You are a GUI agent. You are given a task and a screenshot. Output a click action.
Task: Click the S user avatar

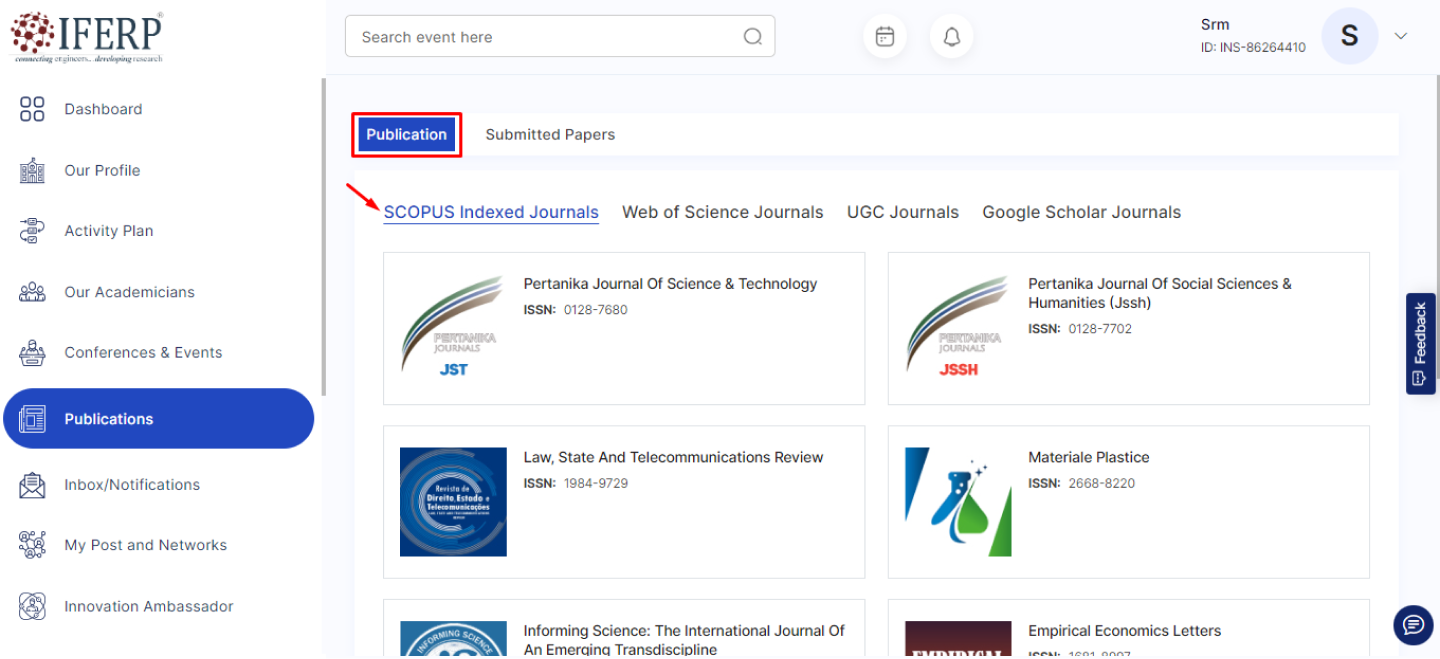1349,36
